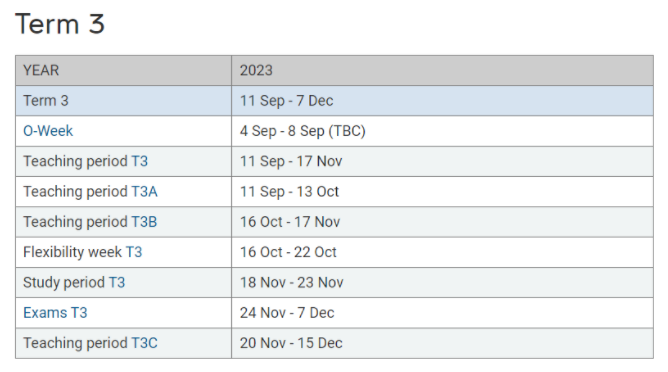The height and width of the screenshot is (372, 668).
Task: Click the T3 link in Study period row
Action: tap(117, 282)
